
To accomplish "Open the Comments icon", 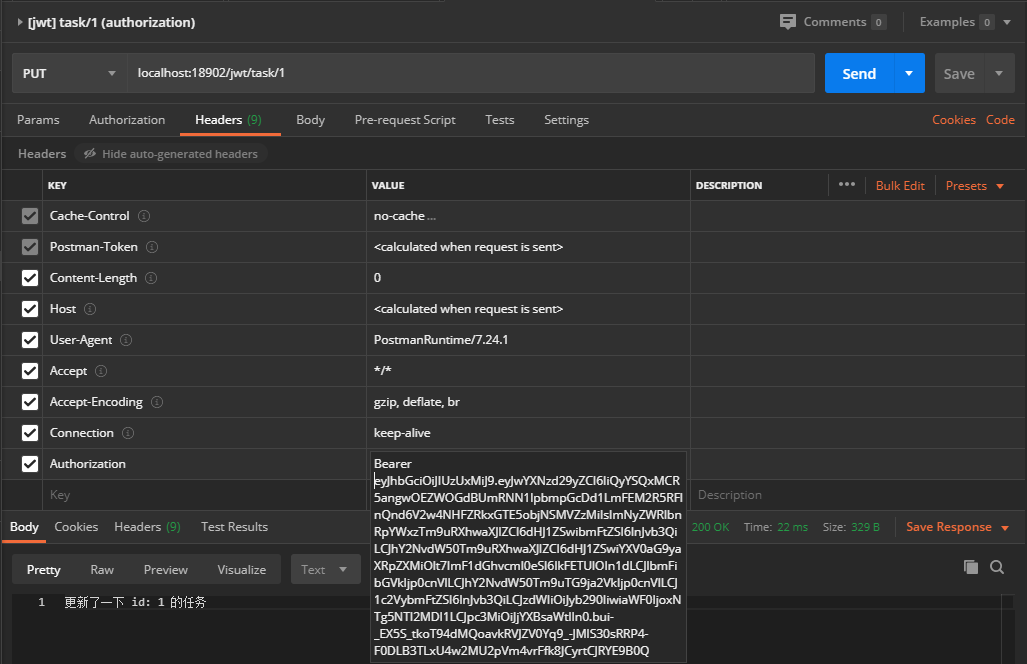I will coord(787,22).
